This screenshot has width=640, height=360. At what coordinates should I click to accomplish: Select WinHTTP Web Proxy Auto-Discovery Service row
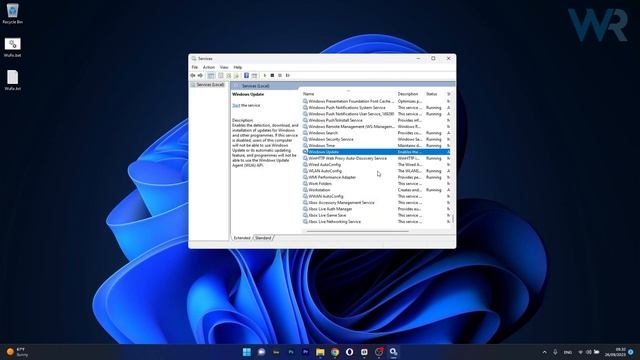point(376,158)
